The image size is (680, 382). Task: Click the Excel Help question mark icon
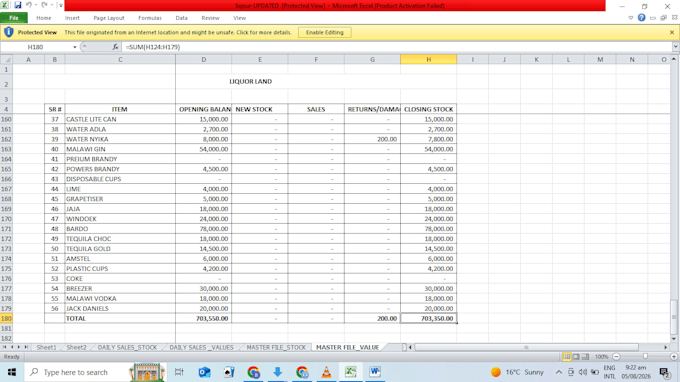point(641,18)
